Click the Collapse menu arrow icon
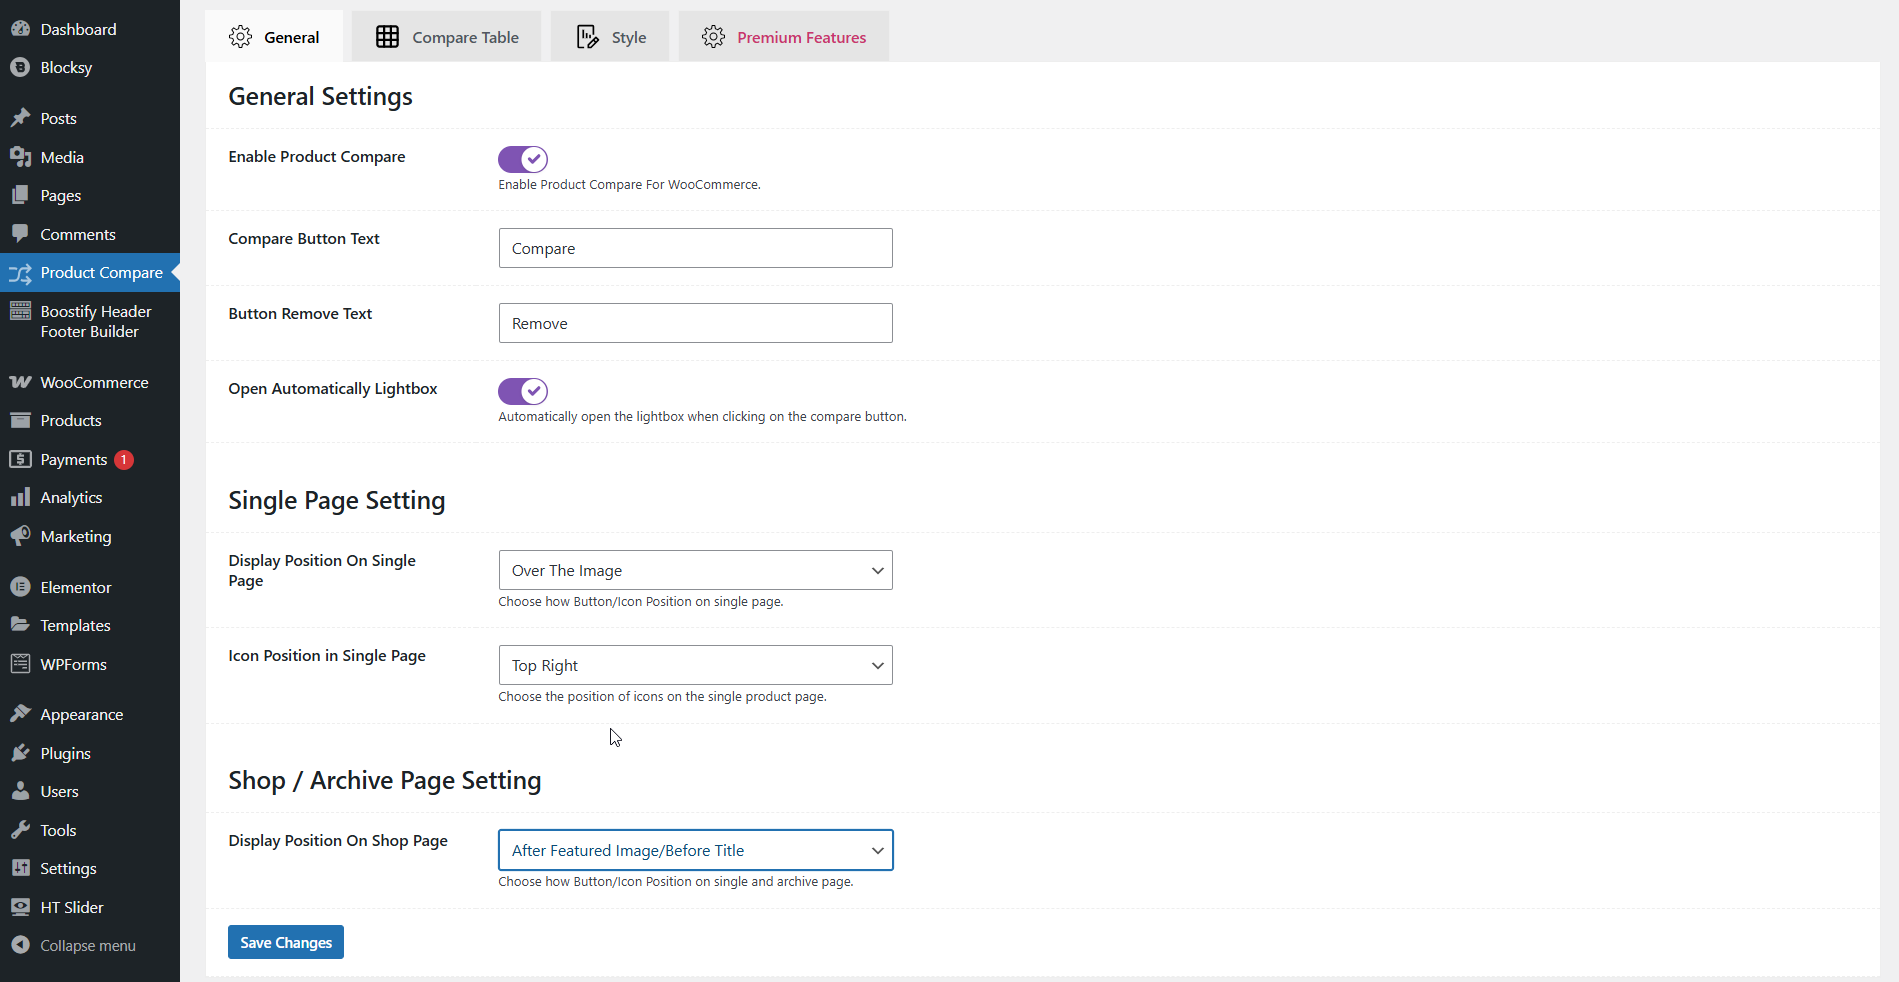 point(20,945)
